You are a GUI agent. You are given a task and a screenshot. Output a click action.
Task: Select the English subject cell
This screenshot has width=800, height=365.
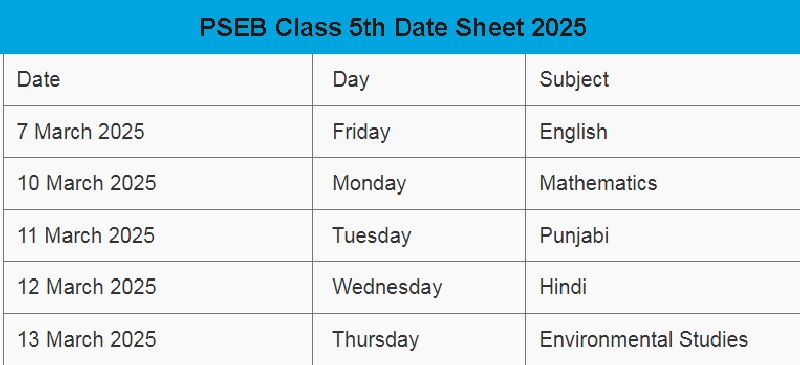[x=663, y=132]
